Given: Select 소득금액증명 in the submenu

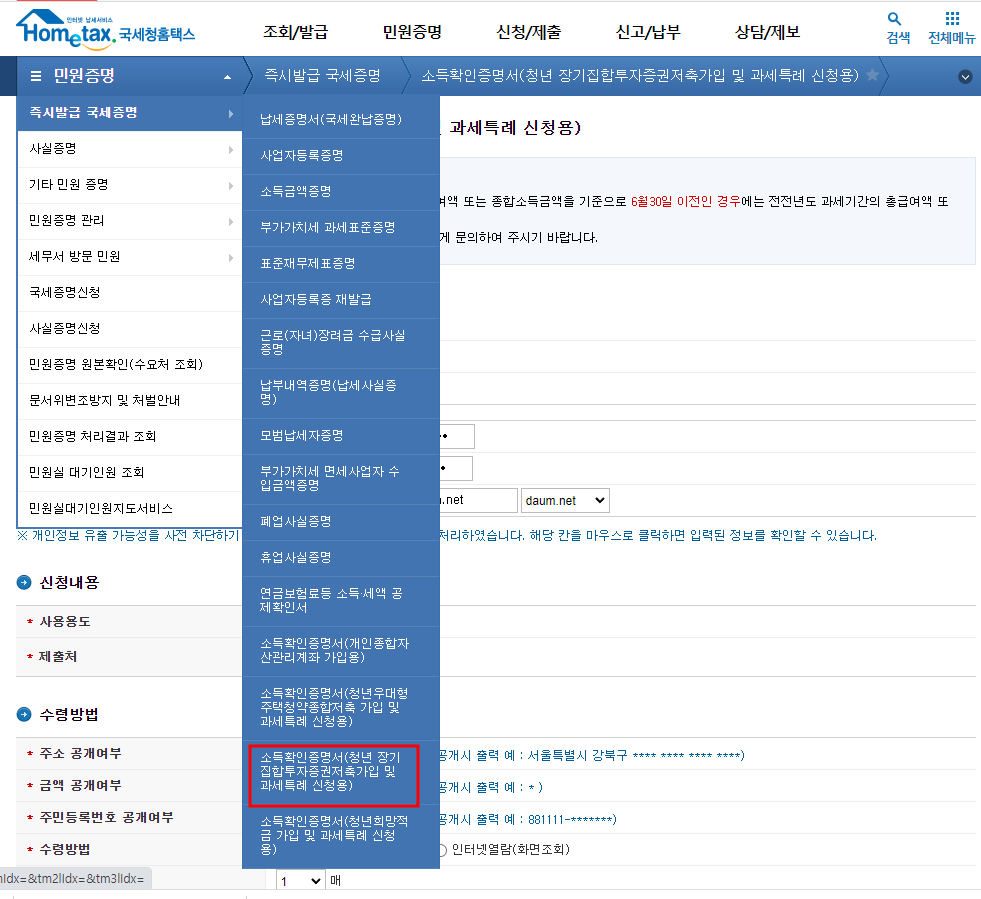Looking at the screenshot, I should [x=341, y=191].
